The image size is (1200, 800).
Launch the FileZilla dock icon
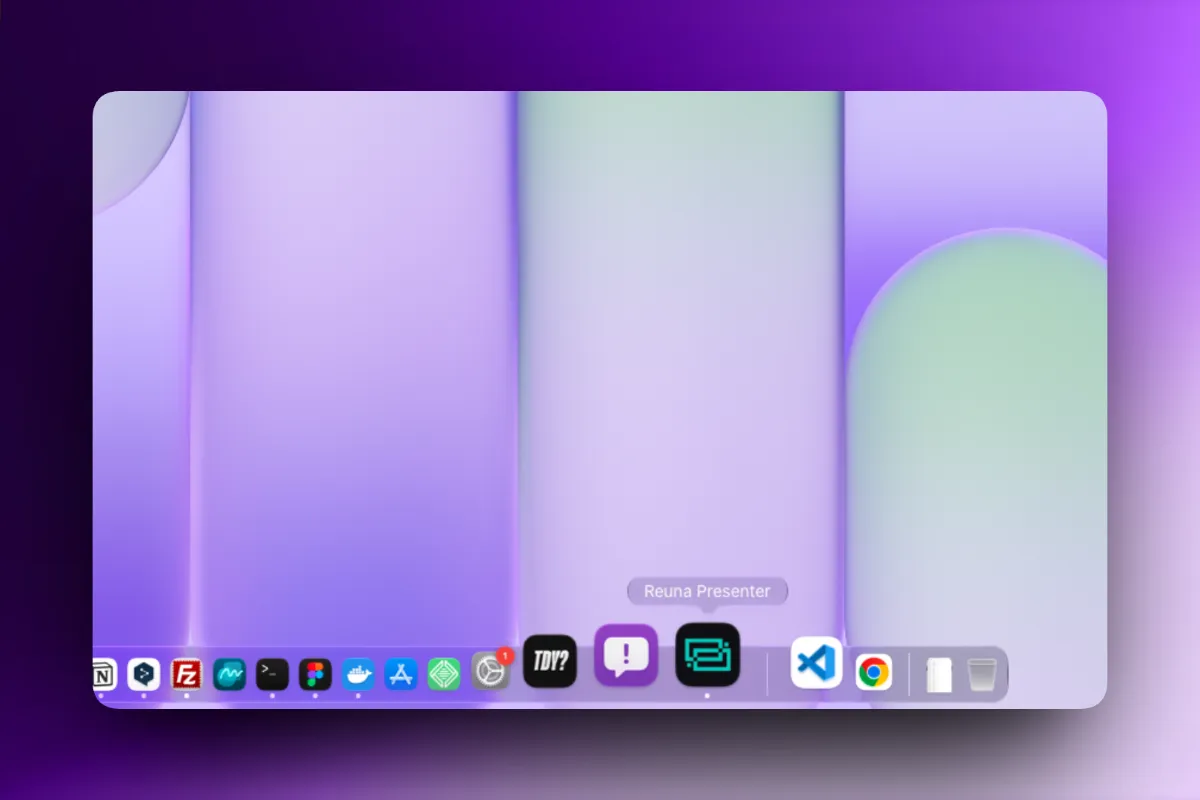(186, 675)
